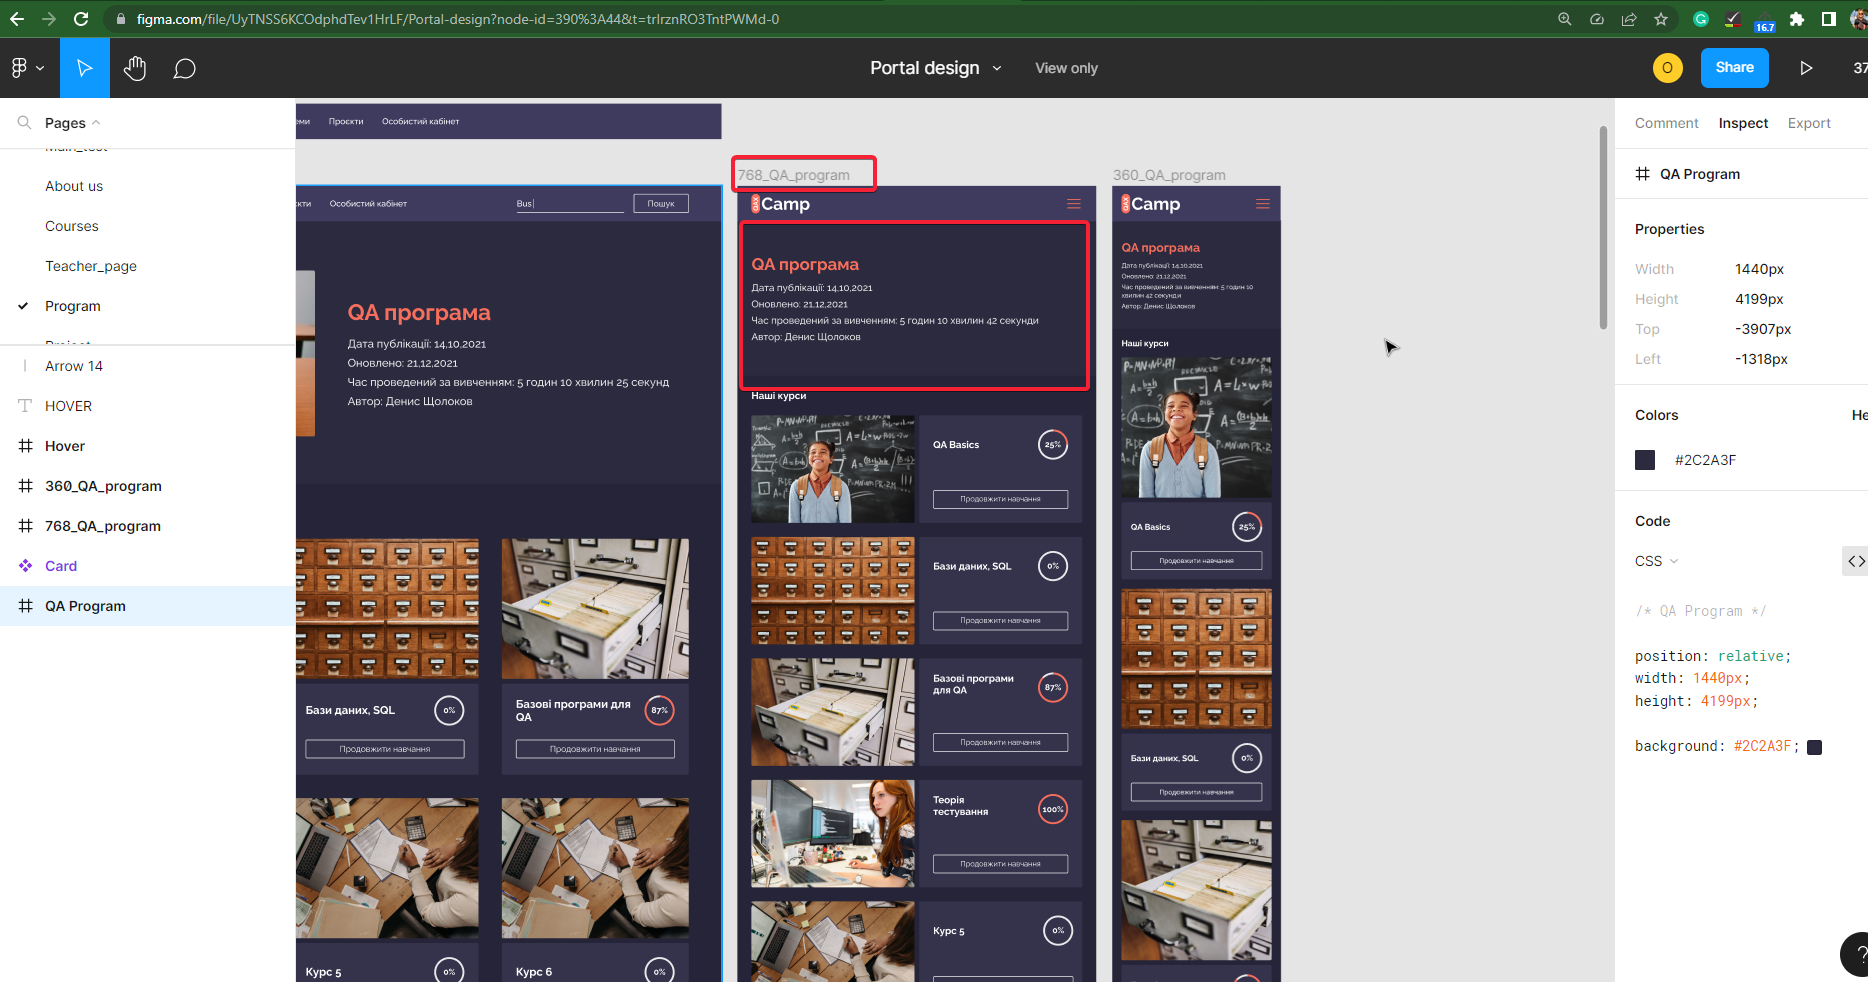Select the Hand tool

[135, 68]
